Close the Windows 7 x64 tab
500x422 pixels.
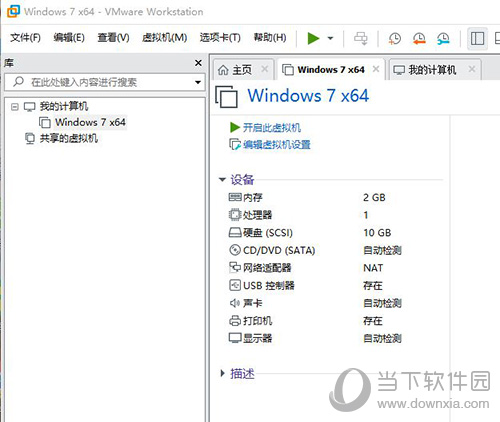(376, 69)
